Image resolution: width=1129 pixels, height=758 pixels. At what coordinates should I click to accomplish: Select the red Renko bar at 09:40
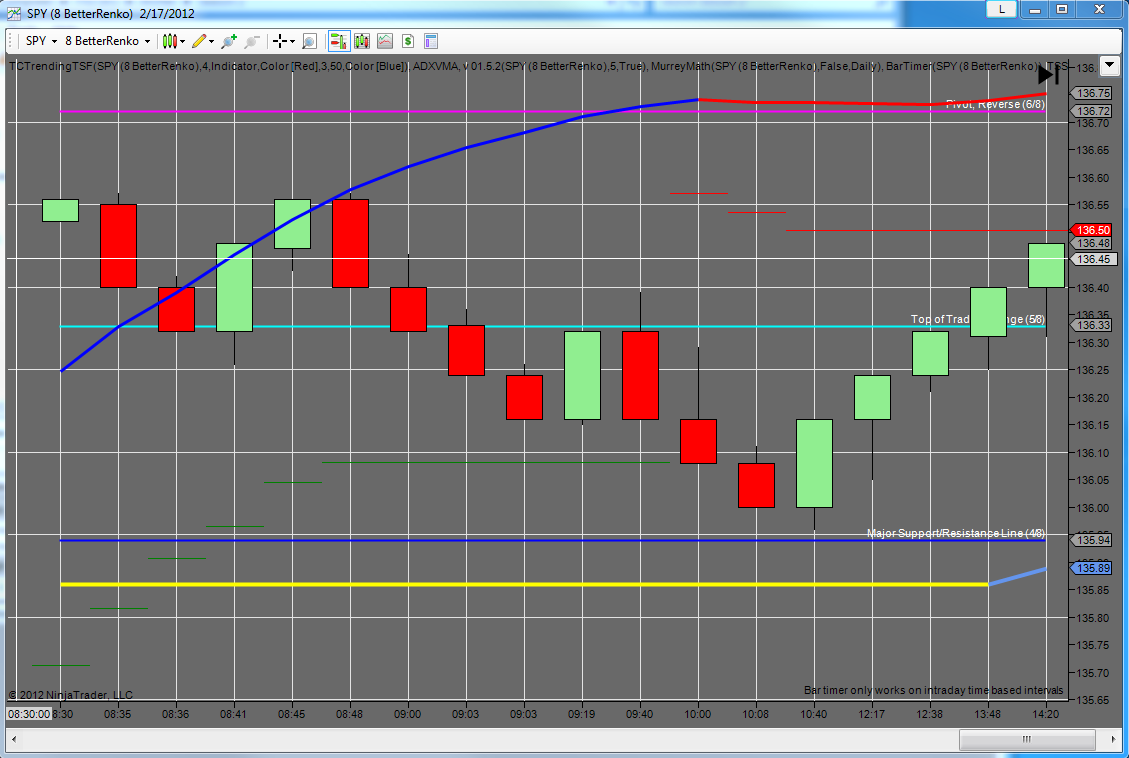pos(640,375)
